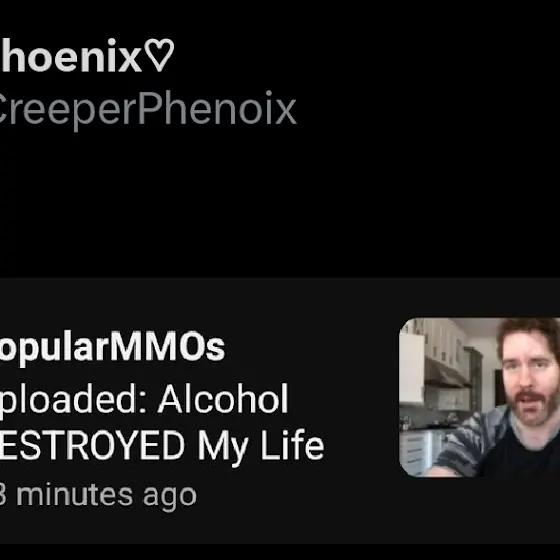Click the range hood in the thumbnail
560x560 pixels.
[x=446, y=374]
